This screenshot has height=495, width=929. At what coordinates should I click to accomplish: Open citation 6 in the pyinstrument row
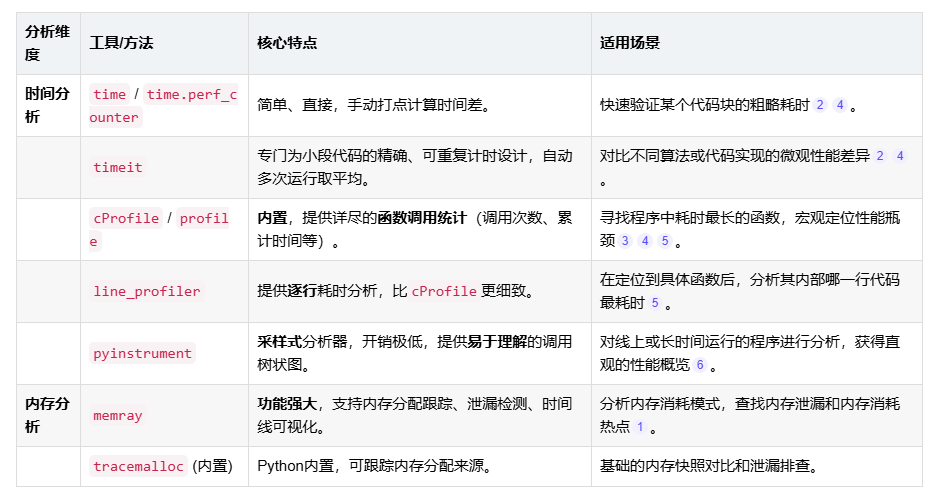[x=700, y=365]
